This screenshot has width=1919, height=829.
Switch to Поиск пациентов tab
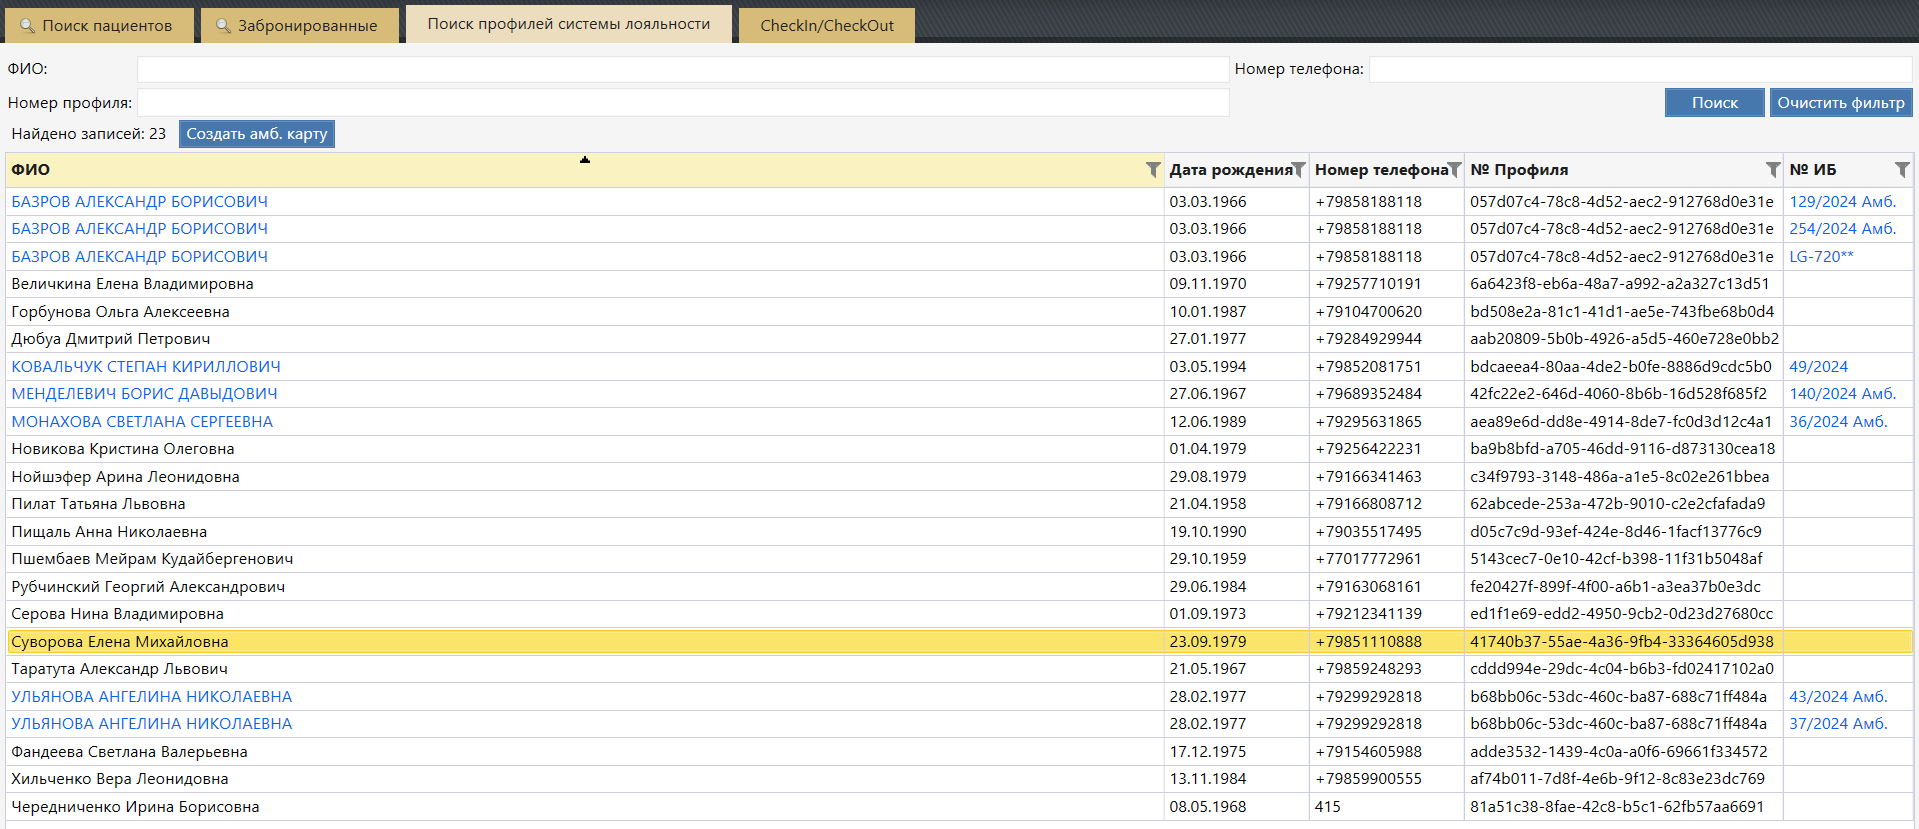coord(98,26)
